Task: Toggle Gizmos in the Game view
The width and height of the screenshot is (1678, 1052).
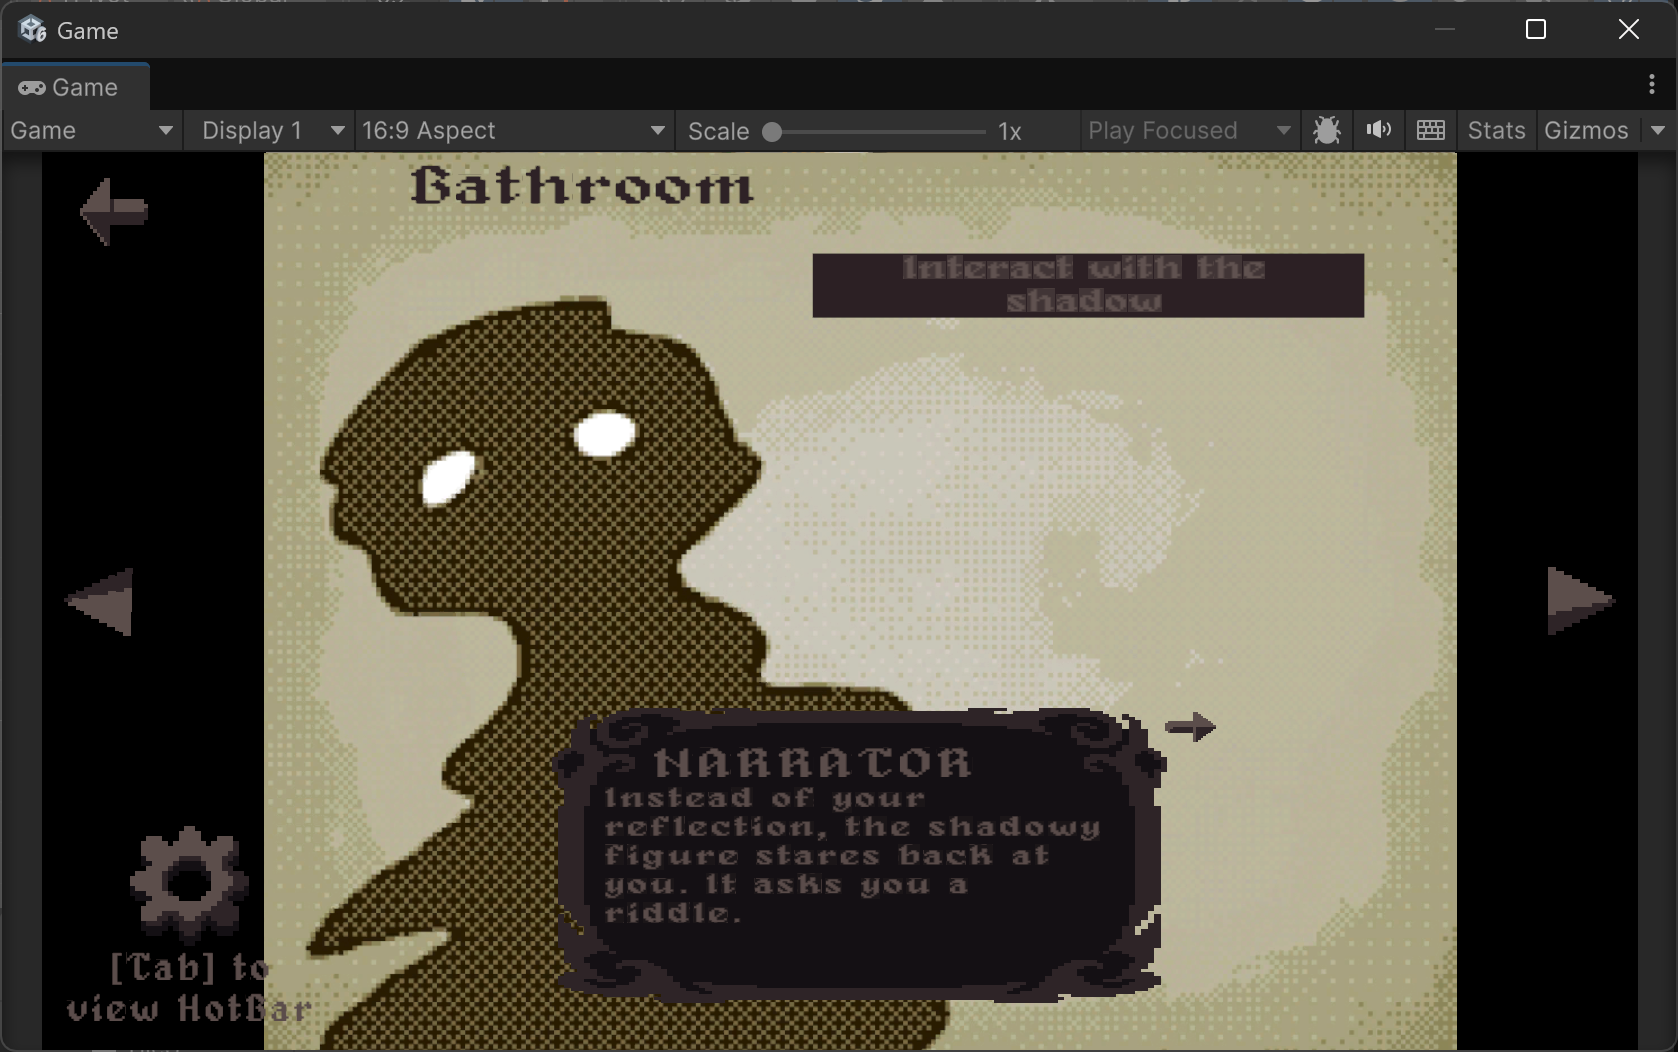Action: point(1586,131)
